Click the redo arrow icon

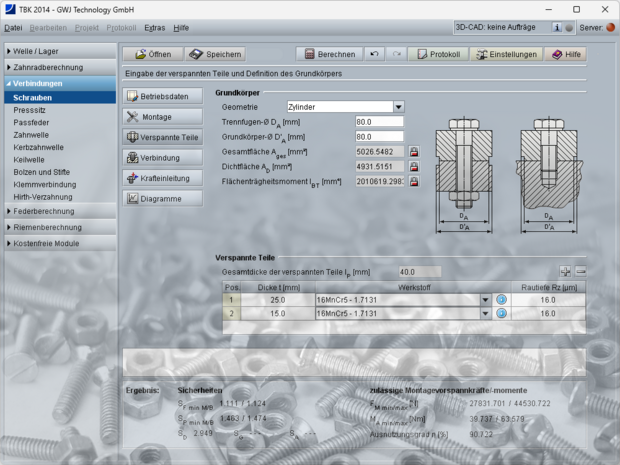pyautogui.click(x=396, y=54)
